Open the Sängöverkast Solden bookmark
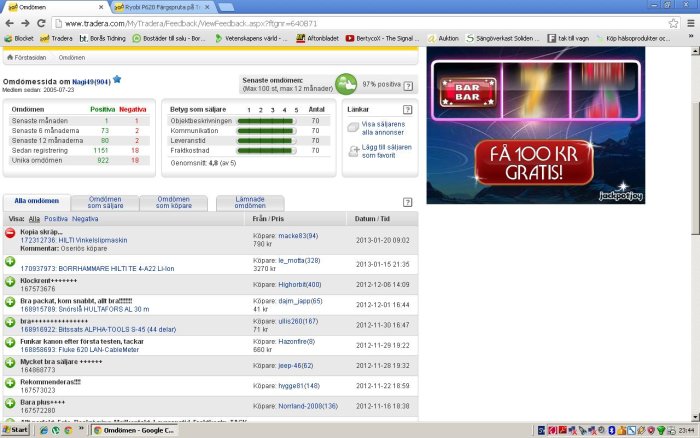Screen dimensions: 700x438 point(503,38)
